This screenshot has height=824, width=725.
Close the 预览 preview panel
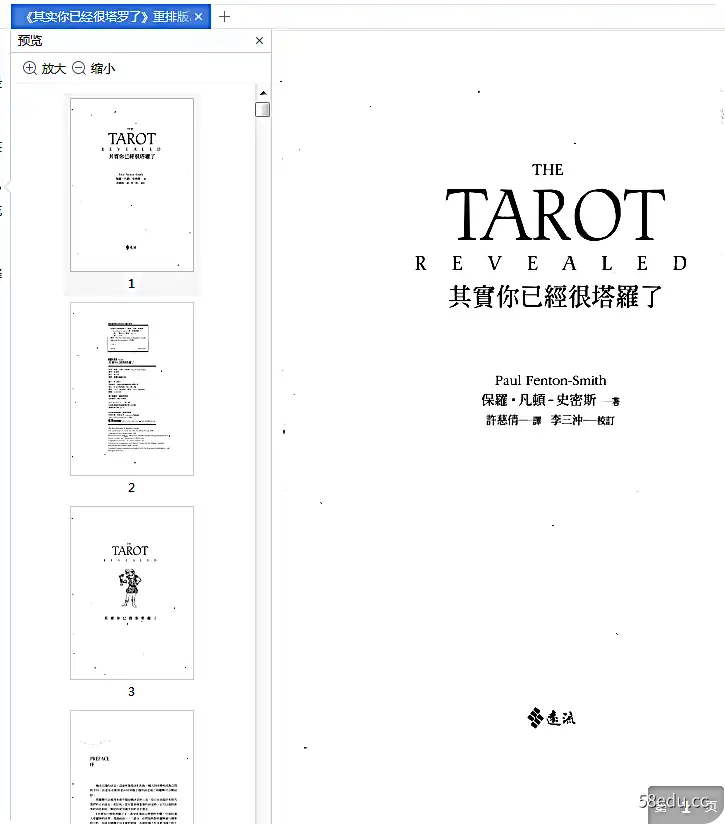tap(260, 40)
